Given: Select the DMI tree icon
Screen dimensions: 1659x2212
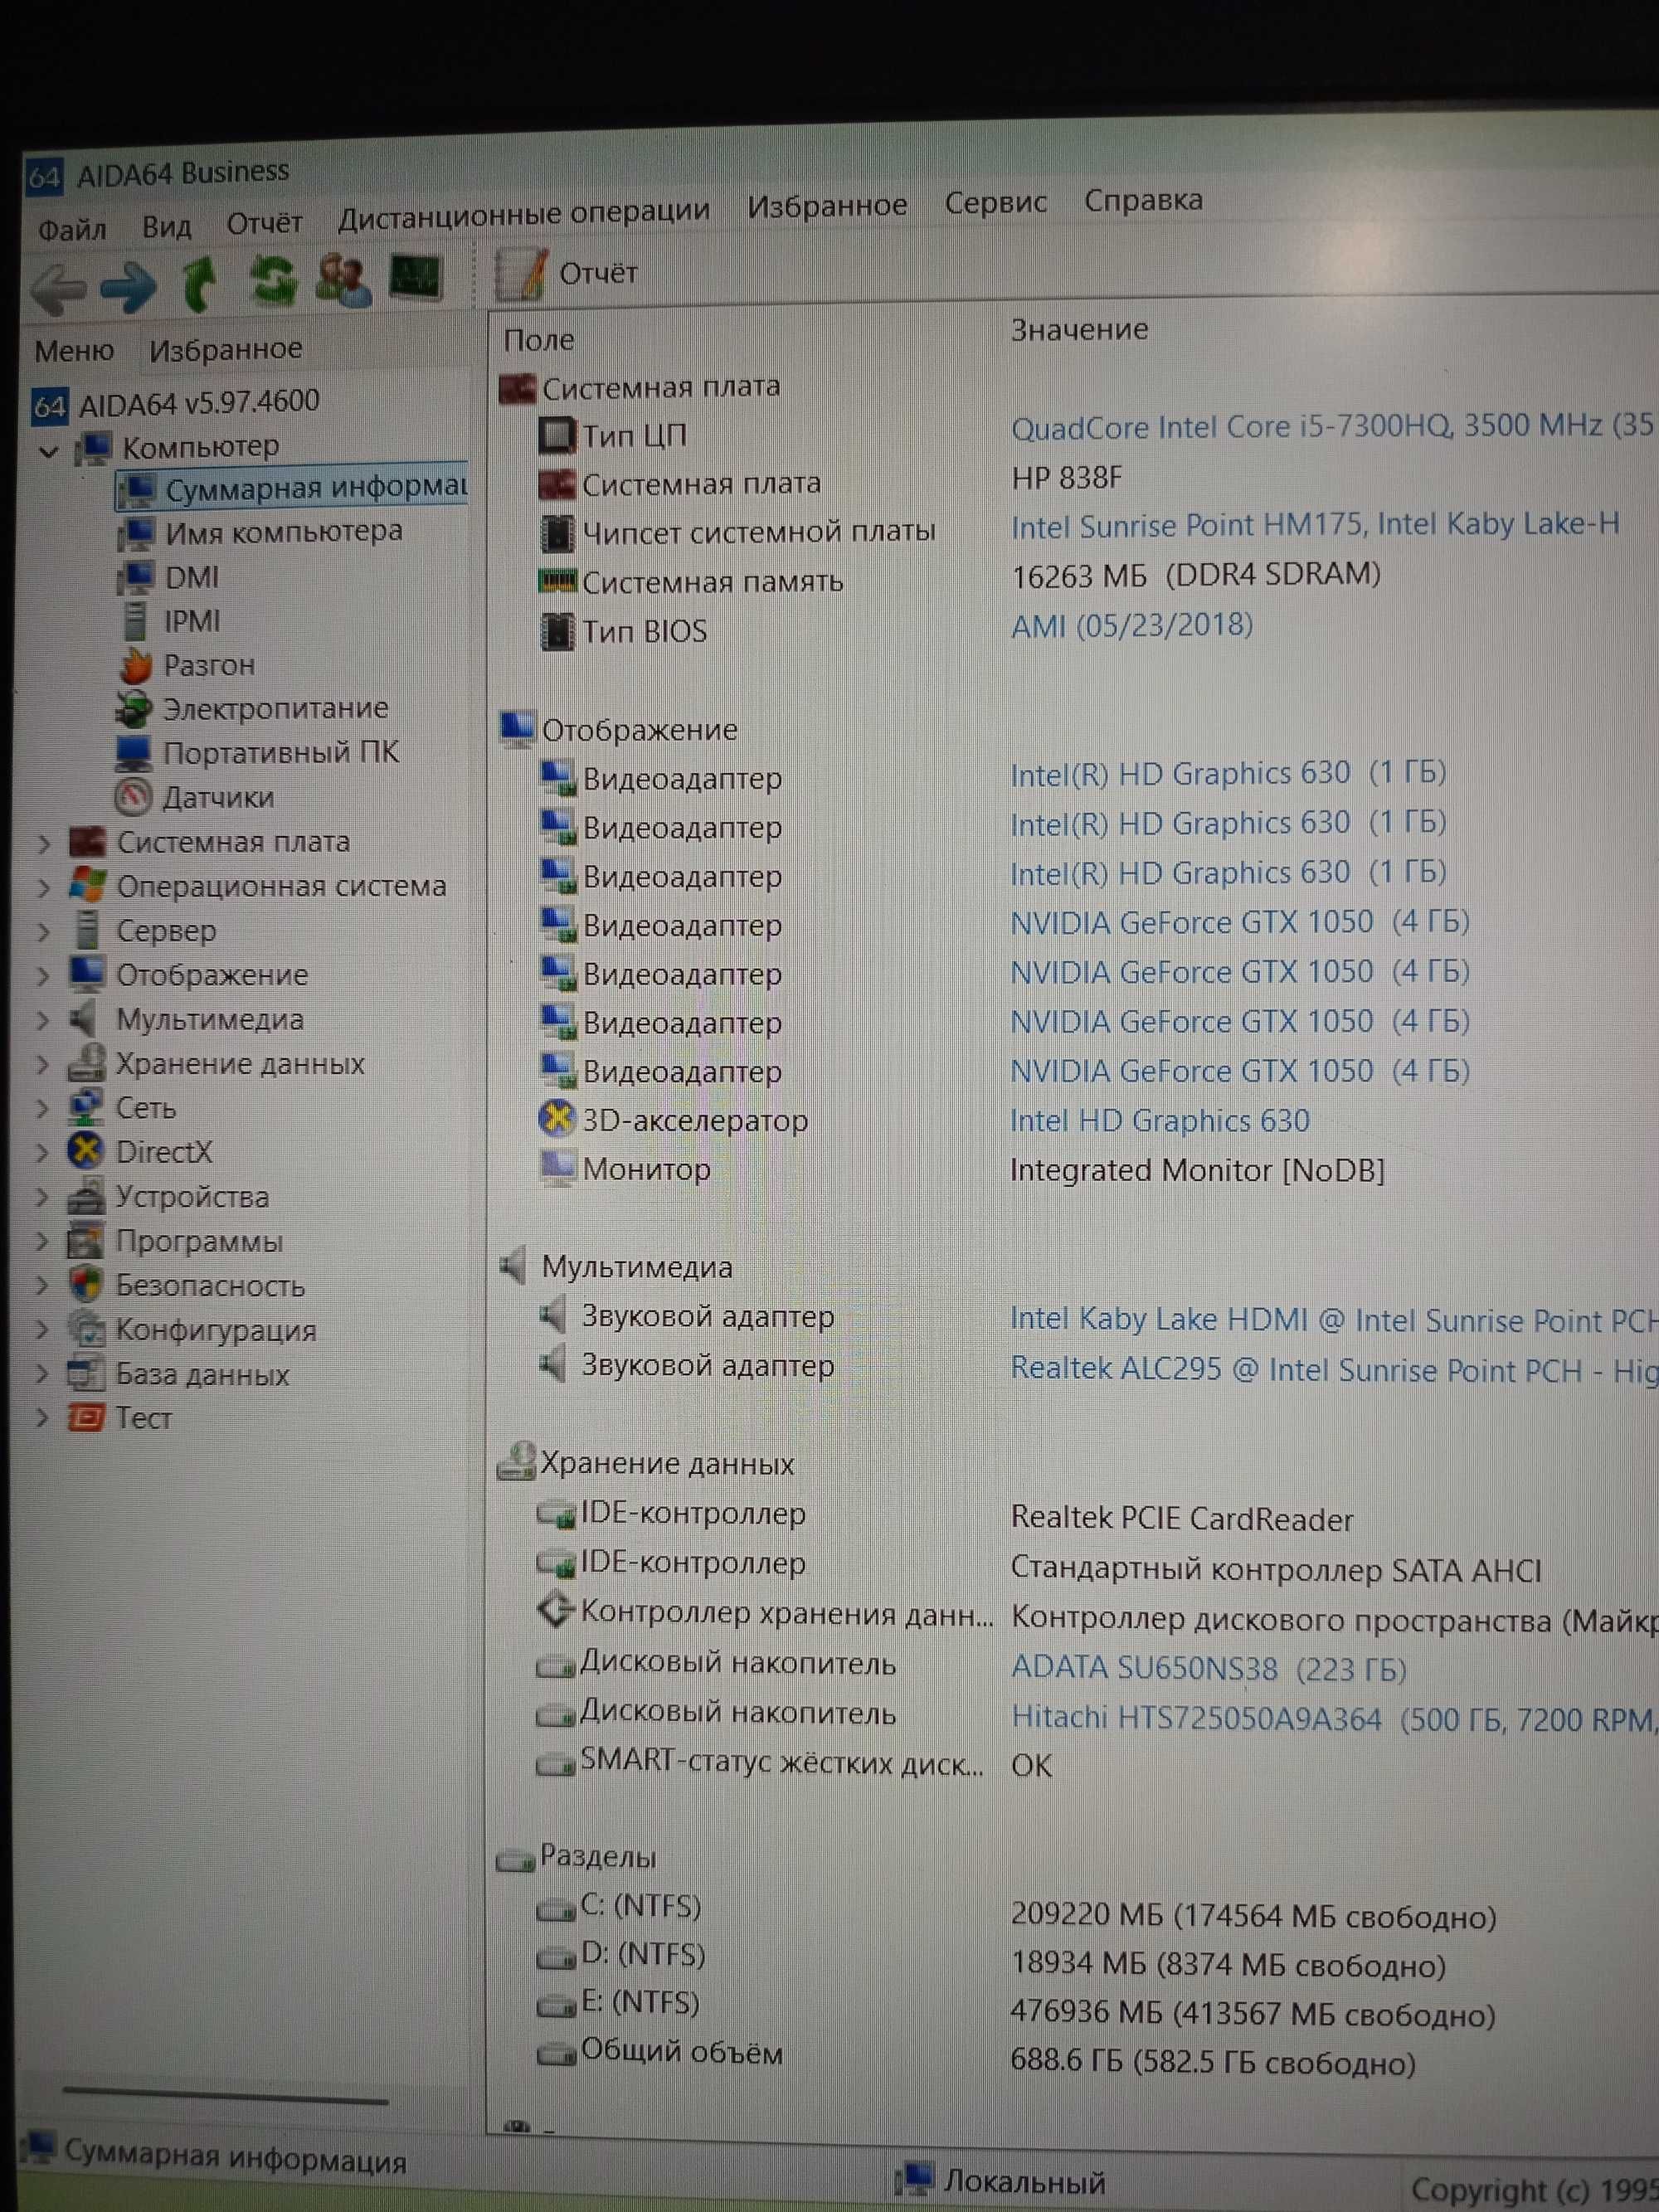Looking at the screenshot, I should [135, 578].
